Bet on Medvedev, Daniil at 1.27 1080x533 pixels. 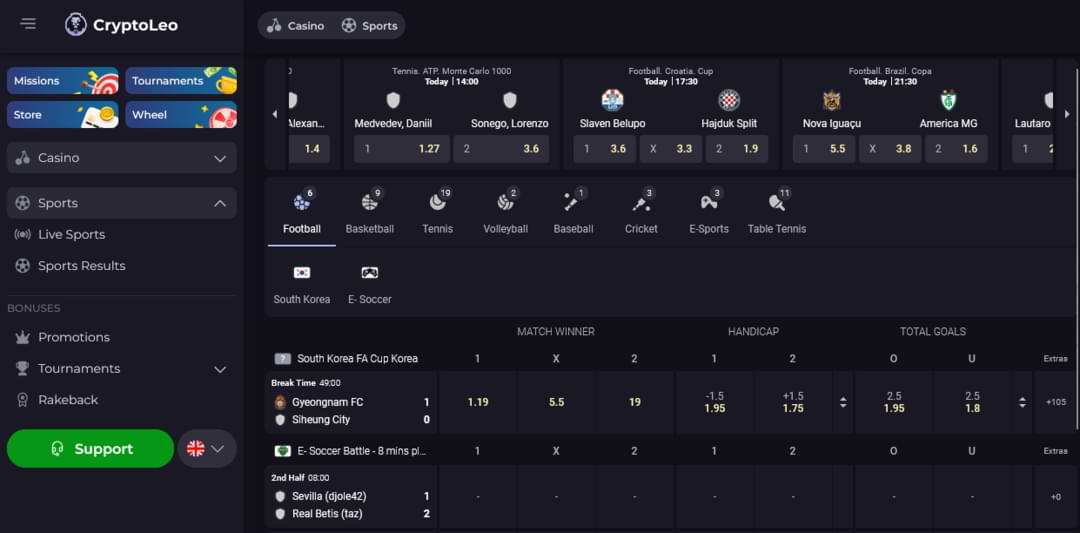coord(402,149)
